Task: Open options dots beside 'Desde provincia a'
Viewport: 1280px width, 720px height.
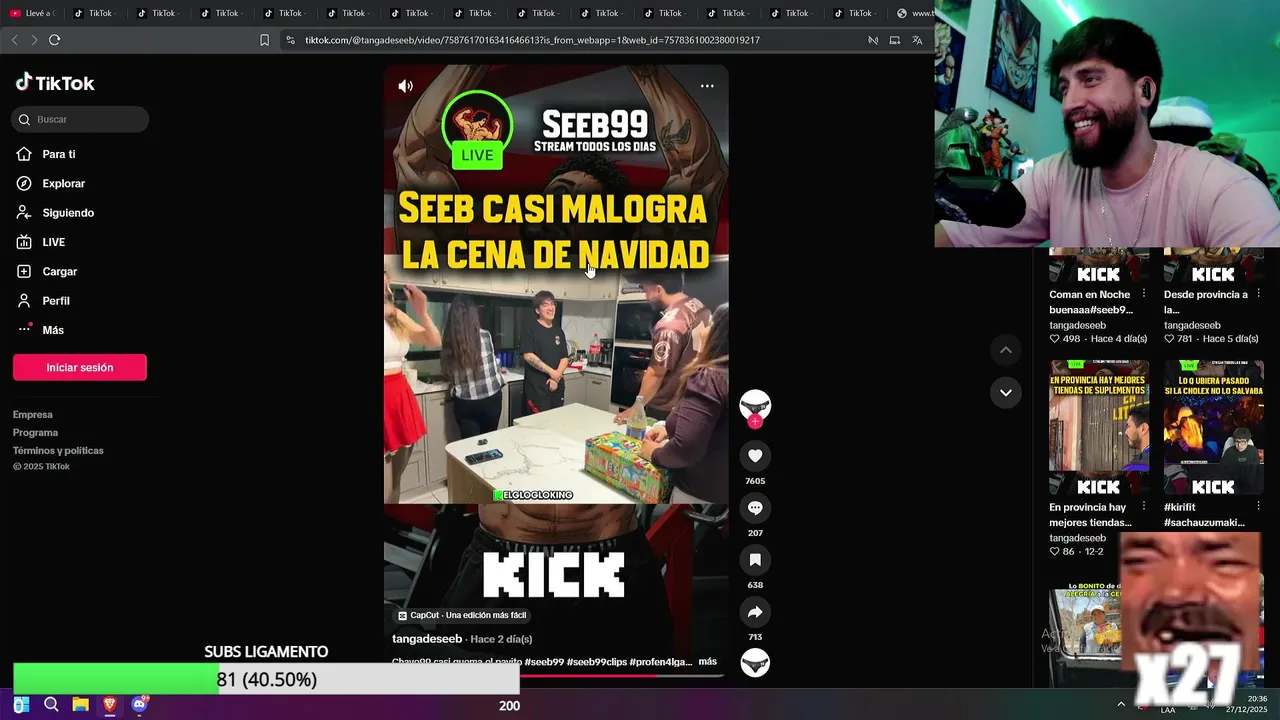Action: pos(1259,294)
